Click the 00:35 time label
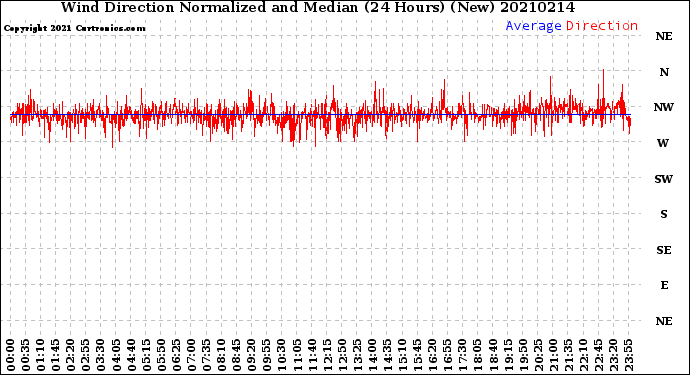This screenshot has width=690, height=375. [26, 355]
